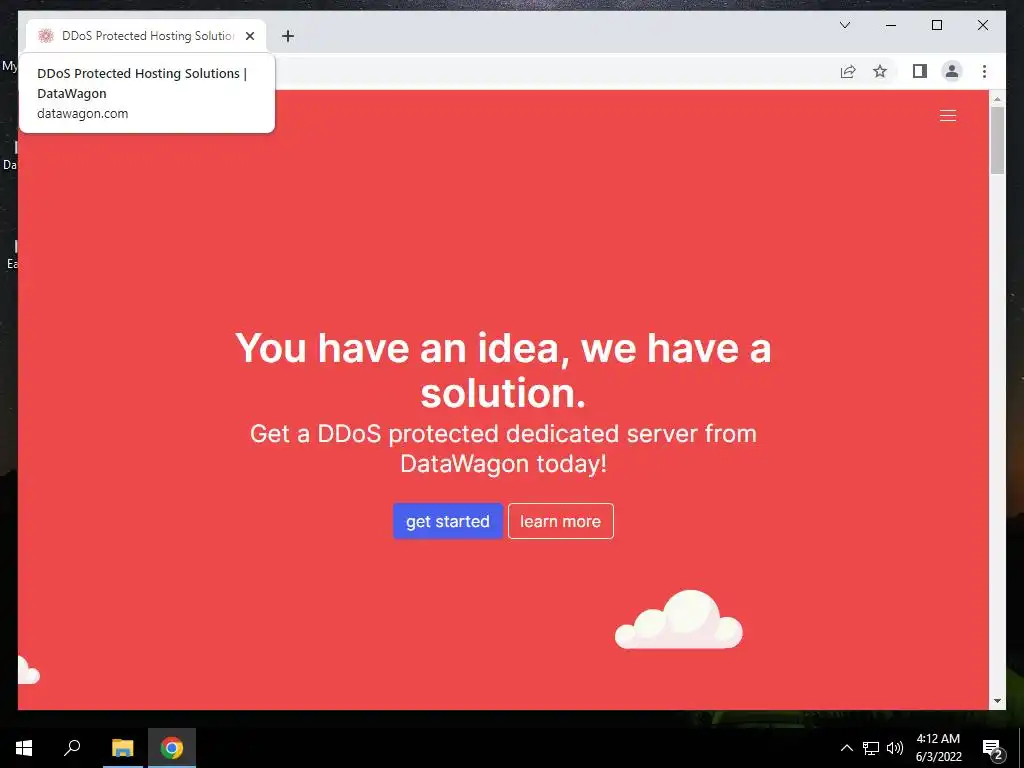Click datawagon.com in the tab tooltip
The width and height of the screenshot is (1024, 768).
(x=82, y=114)
